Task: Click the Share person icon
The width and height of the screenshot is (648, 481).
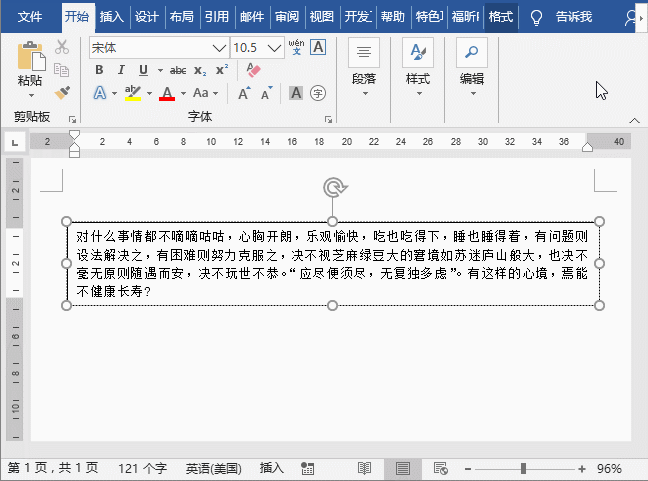Action: pyautogui.click(x=630, y=17)
